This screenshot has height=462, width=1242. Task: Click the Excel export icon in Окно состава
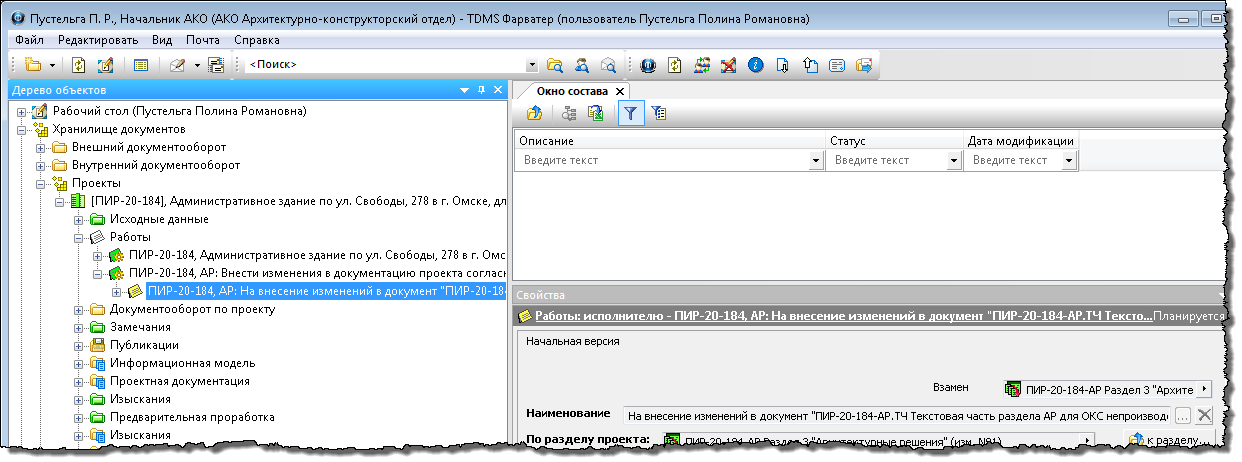[x=596, y=114]
